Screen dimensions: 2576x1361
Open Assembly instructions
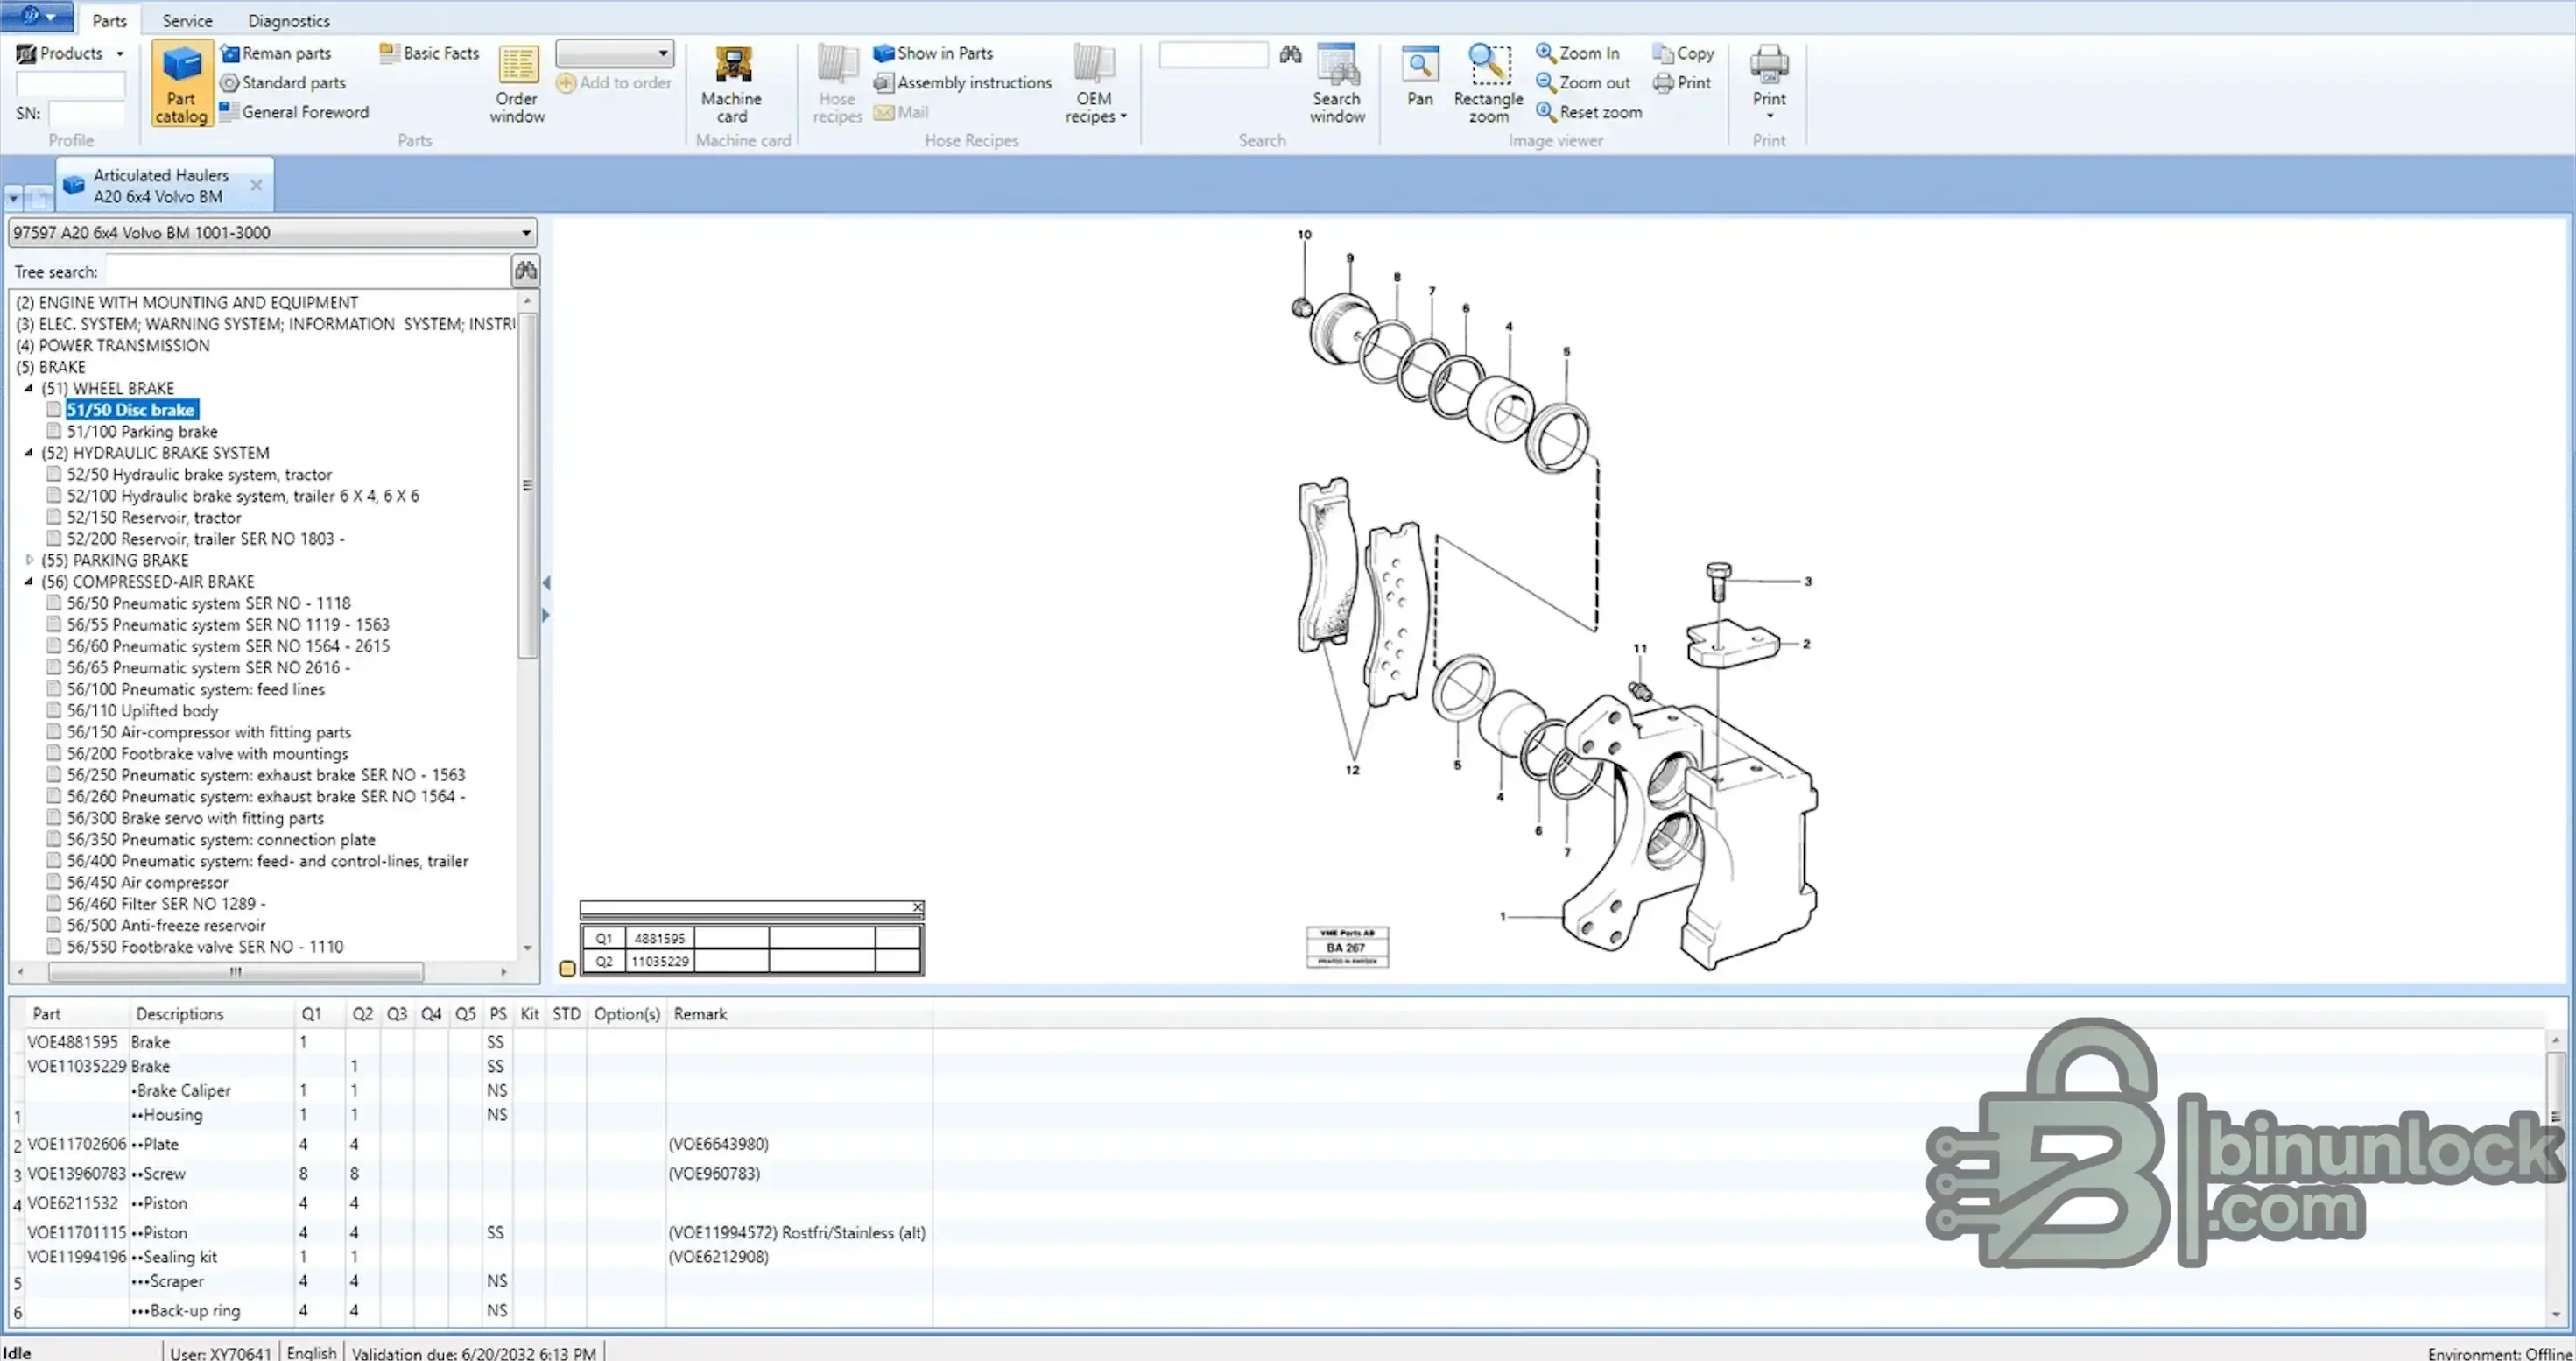tap(963, 83)
